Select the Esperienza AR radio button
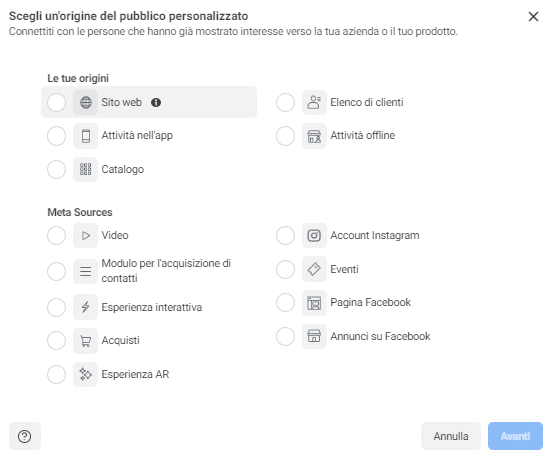 56,374
